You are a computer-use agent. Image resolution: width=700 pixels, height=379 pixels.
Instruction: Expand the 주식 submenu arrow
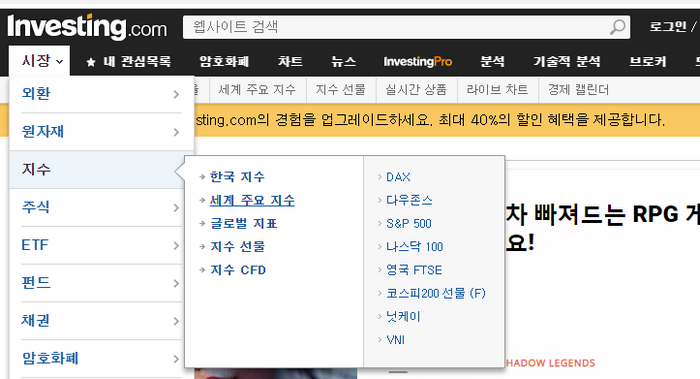pos(176,208)
